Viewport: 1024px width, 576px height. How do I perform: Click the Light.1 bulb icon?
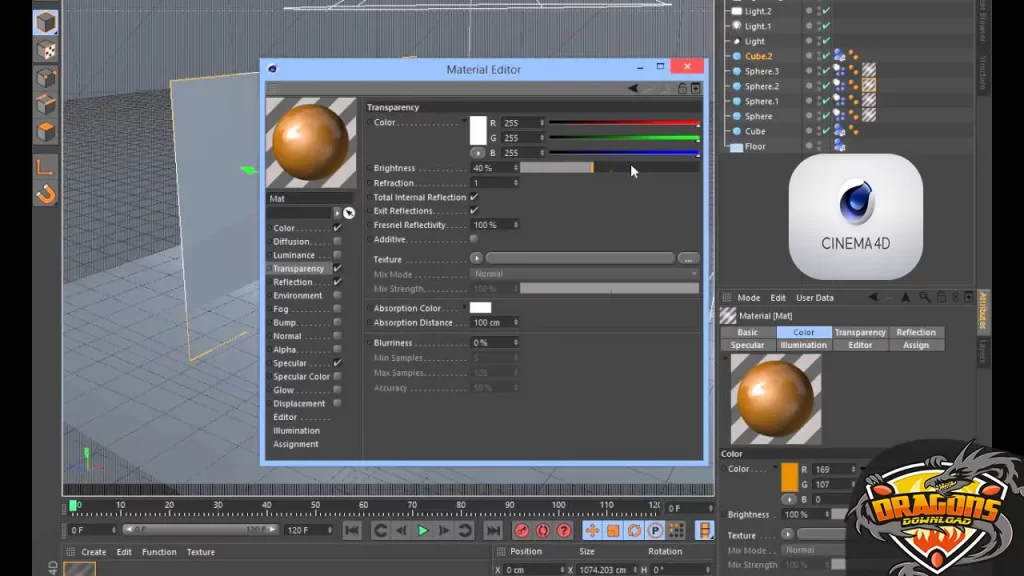click(x=737, y=25)
